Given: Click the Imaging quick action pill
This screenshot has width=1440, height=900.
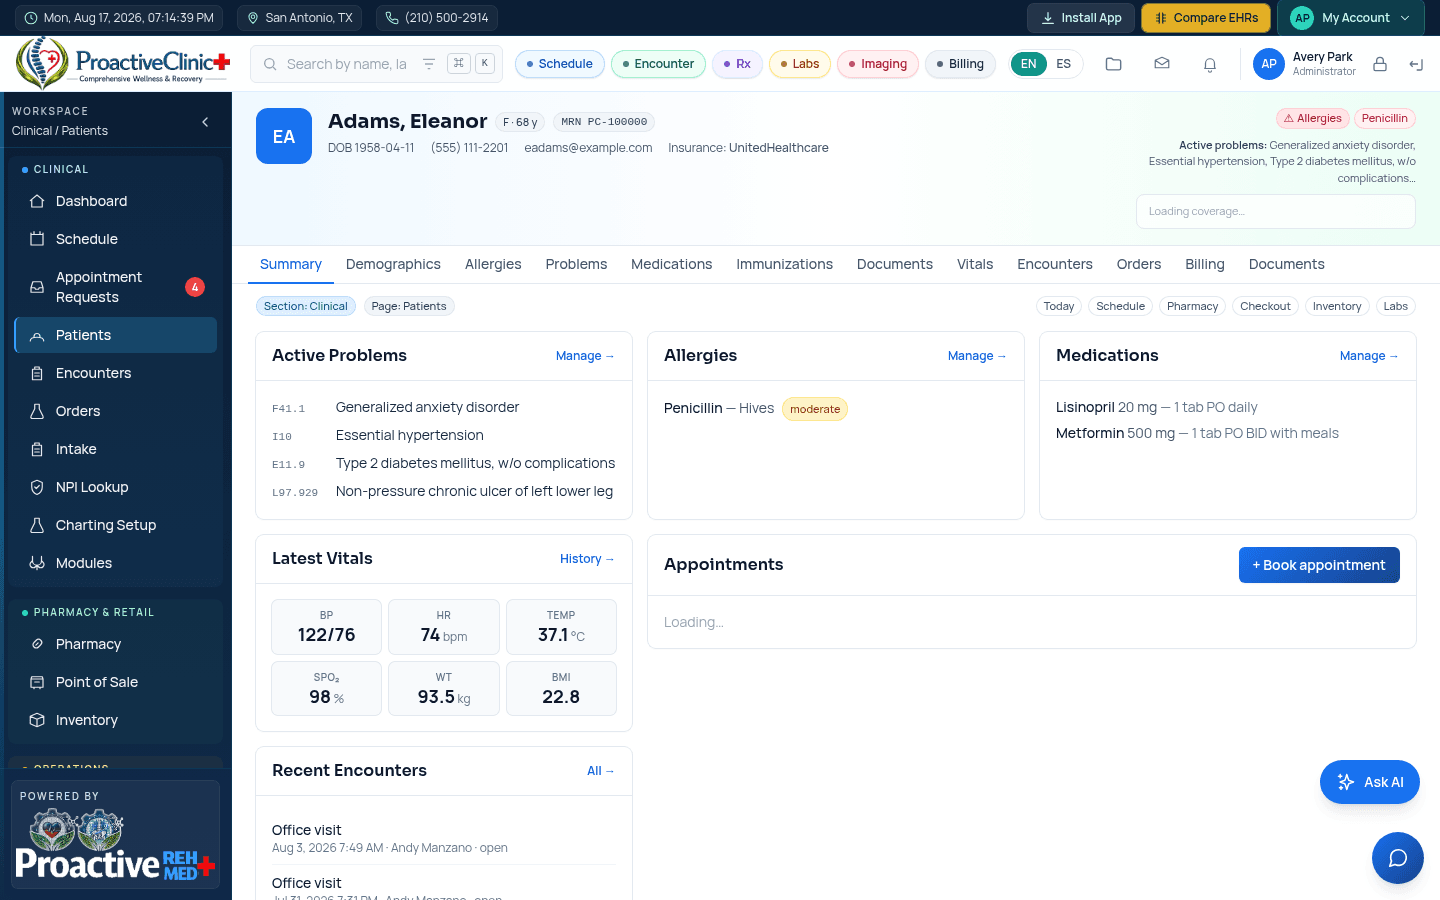Looking at the screenshot, I should (878, 64).
